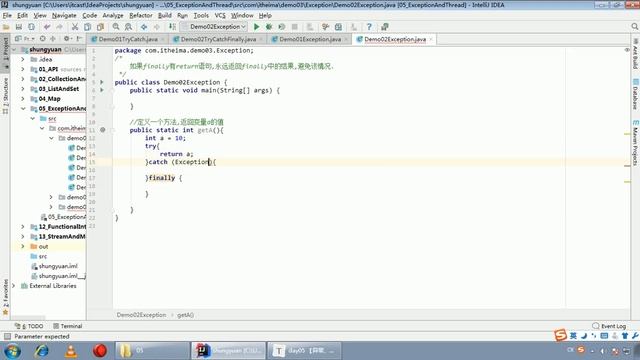Expand the 04_Map module
Image resolution: width=640 pixels, height=360 pixels.
pos(23,99)
